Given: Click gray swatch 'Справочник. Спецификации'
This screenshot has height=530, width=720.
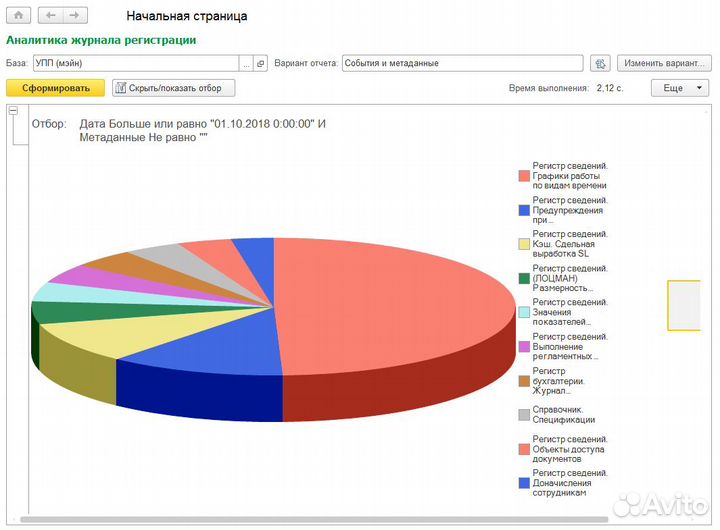Looking at the screenshot, I should pos(524,415).
